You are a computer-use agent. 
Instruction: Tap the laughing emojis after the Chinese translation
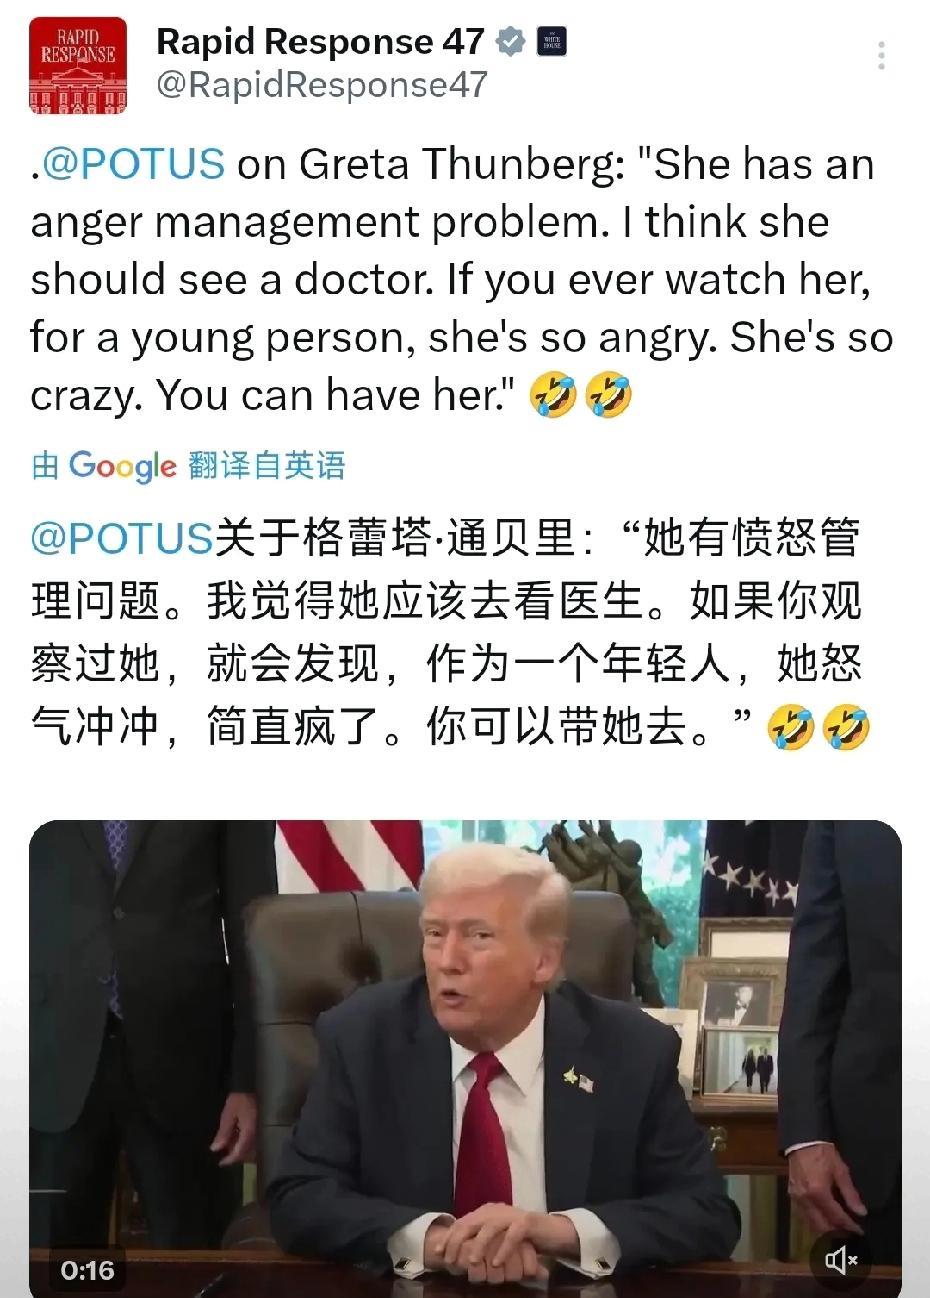tap(818, 727)
